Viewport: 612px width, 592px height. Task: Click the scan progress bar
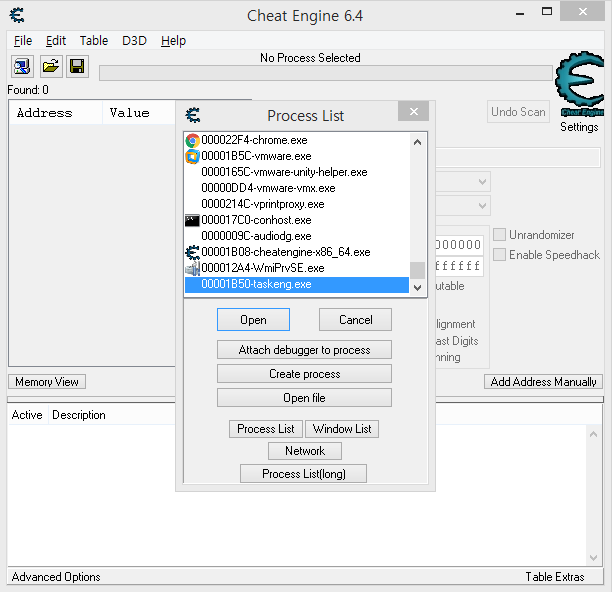(326, 73)
